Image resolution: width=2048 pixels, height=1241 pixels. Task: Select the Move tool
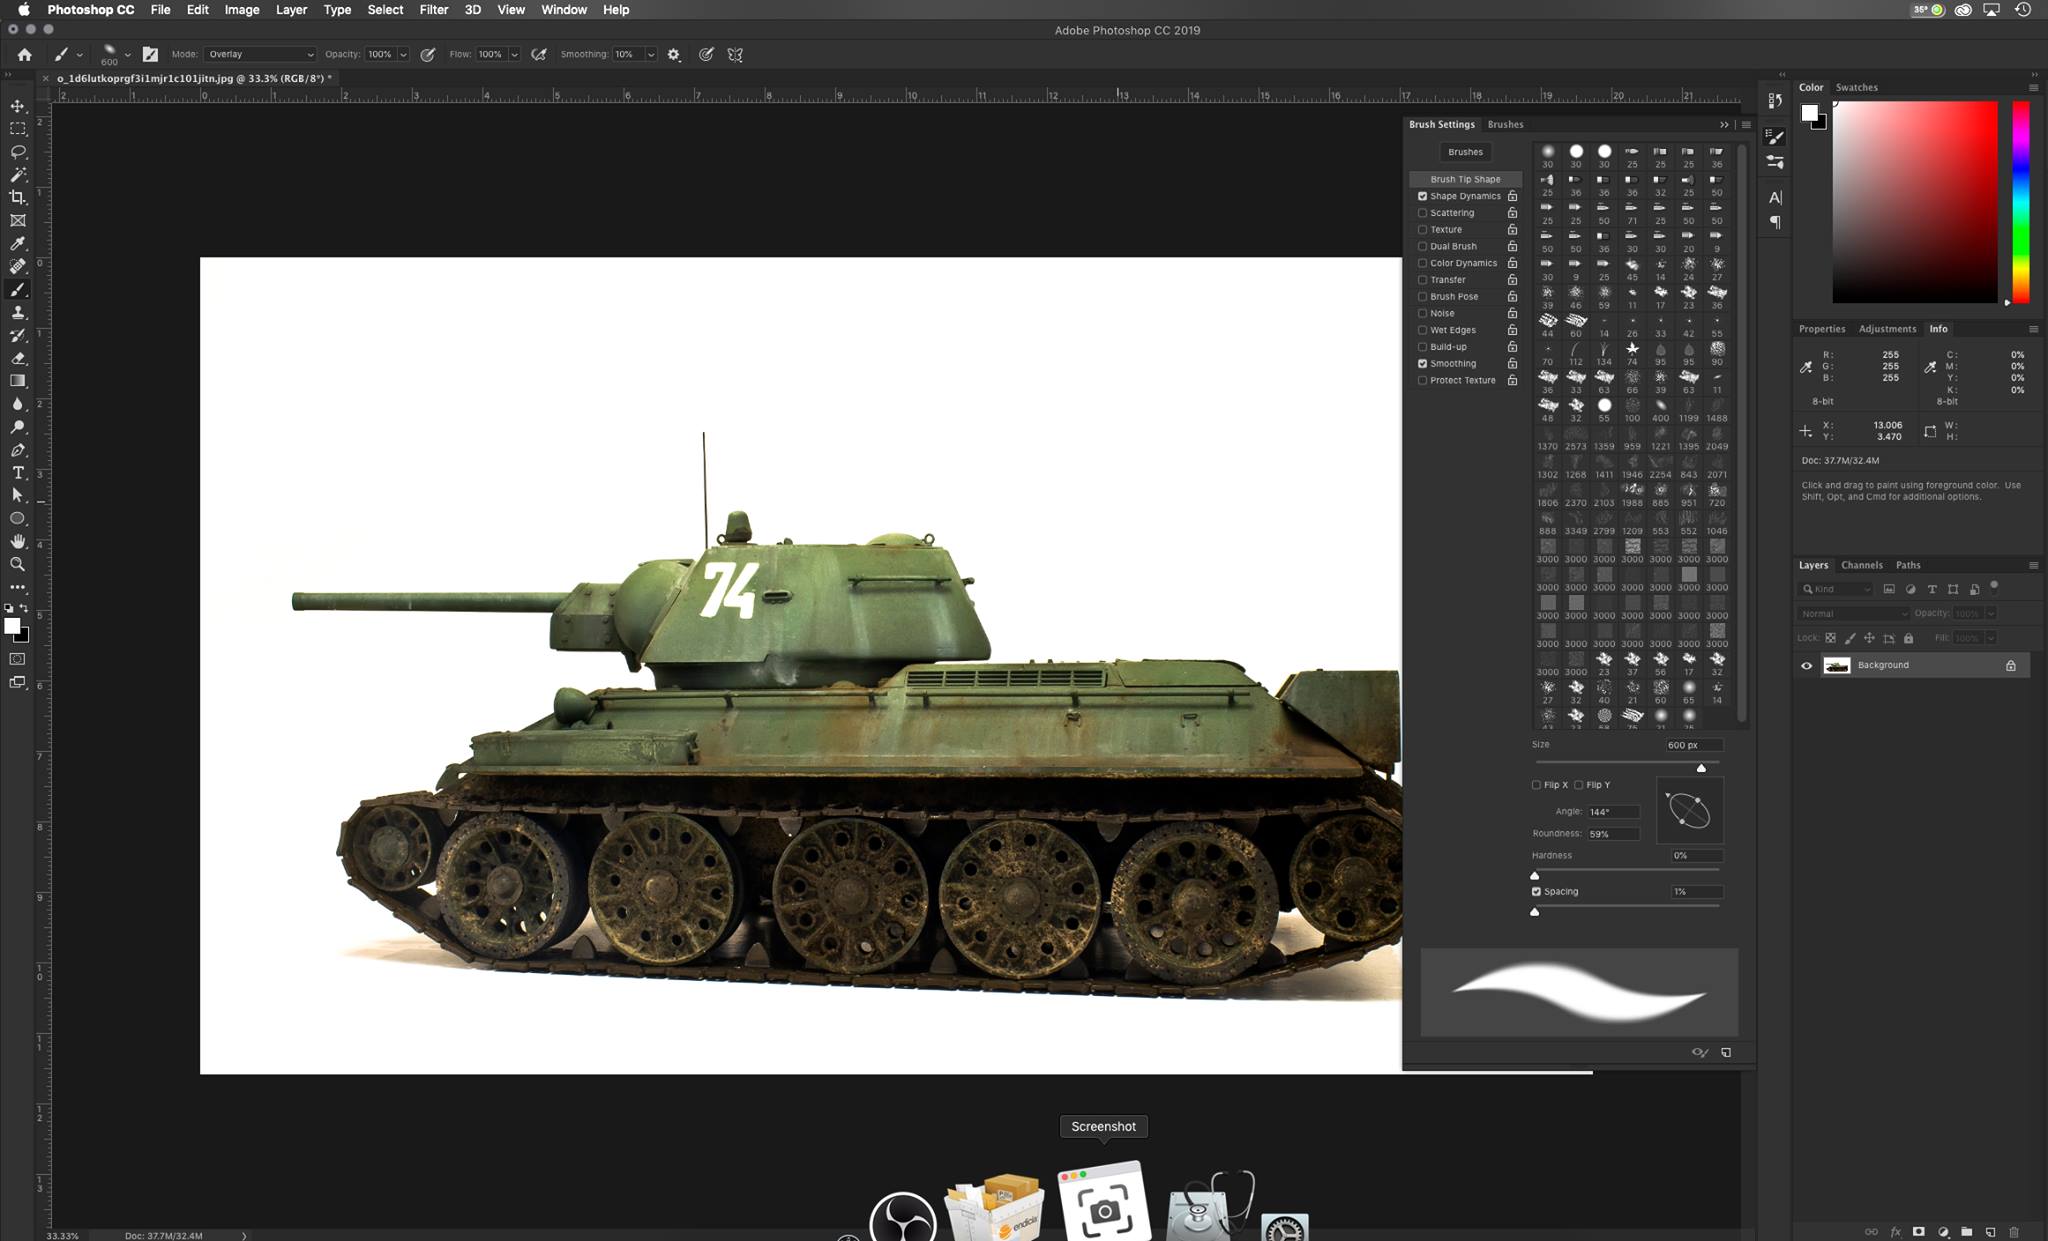[x=18, y=106]
